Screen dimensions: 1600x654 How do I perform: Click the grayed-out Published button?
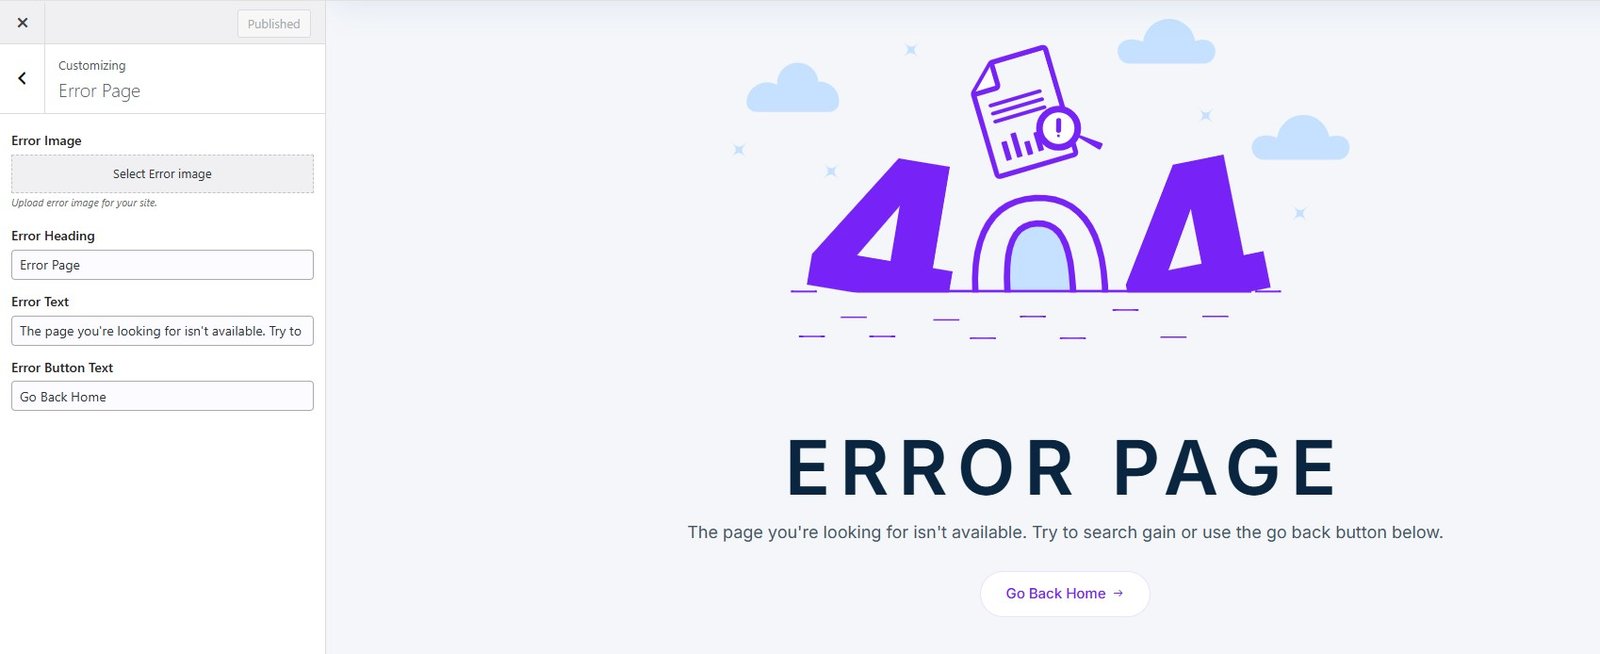274,24
